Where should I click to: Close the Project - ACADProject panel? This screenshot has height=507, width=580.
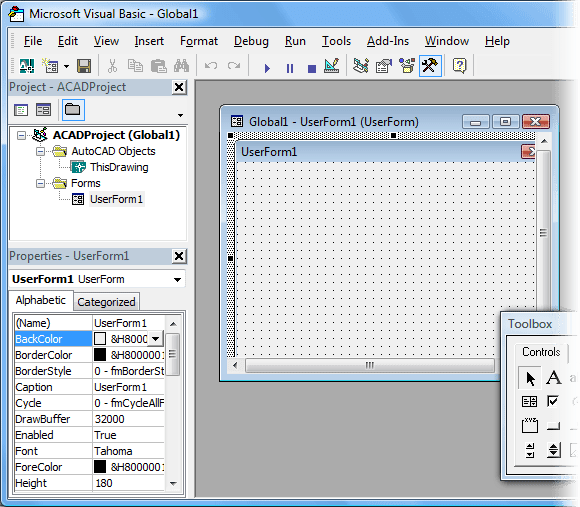pos(179,87)
